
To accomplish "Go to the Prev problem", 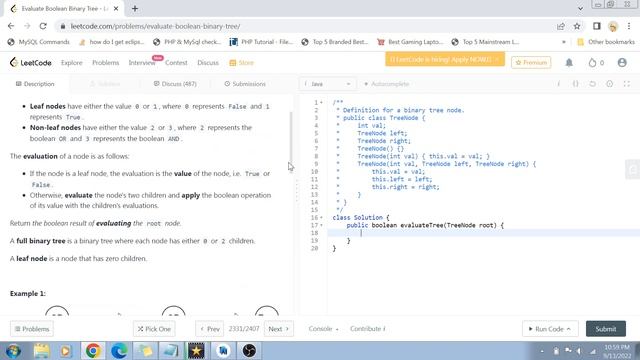I will 210,329.
